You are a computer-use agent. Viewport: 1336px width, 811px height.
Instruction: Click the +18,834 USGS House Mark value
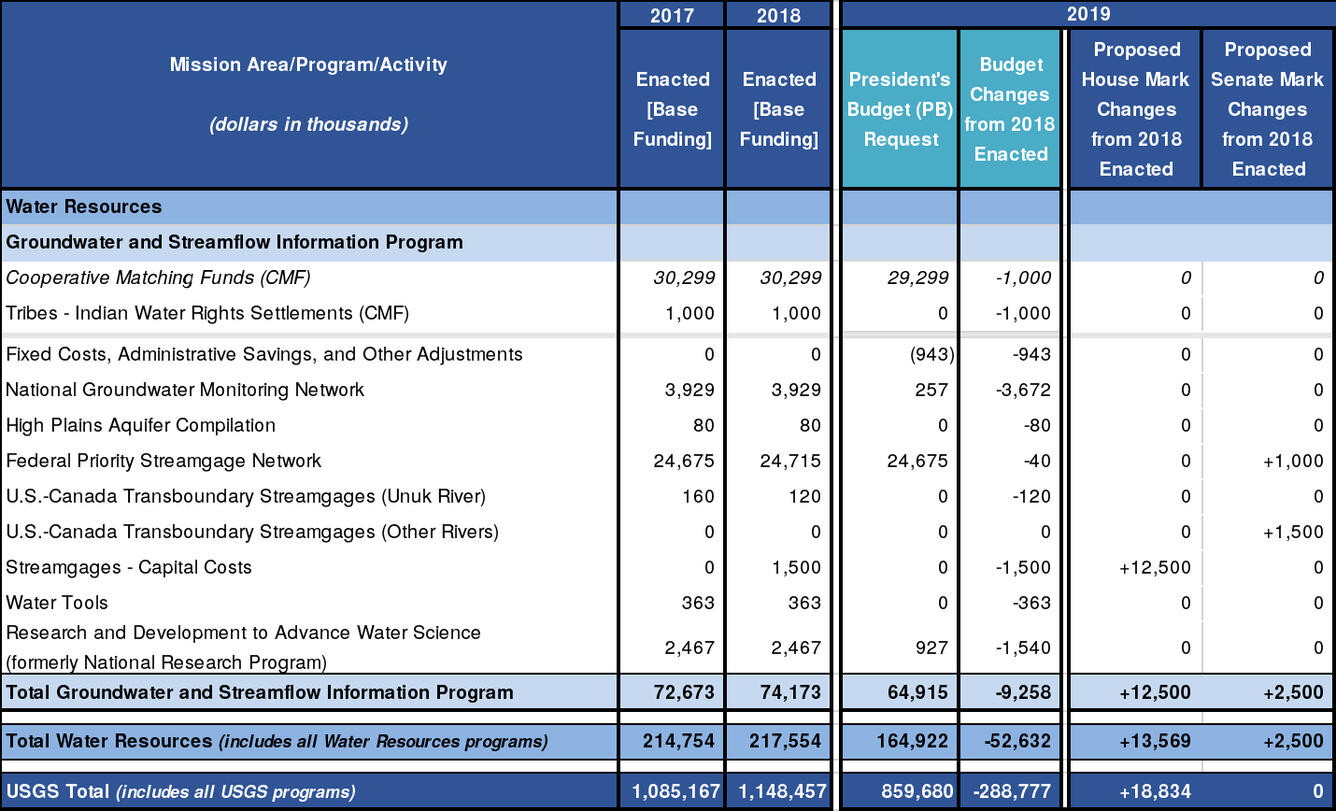[1155, 791]
